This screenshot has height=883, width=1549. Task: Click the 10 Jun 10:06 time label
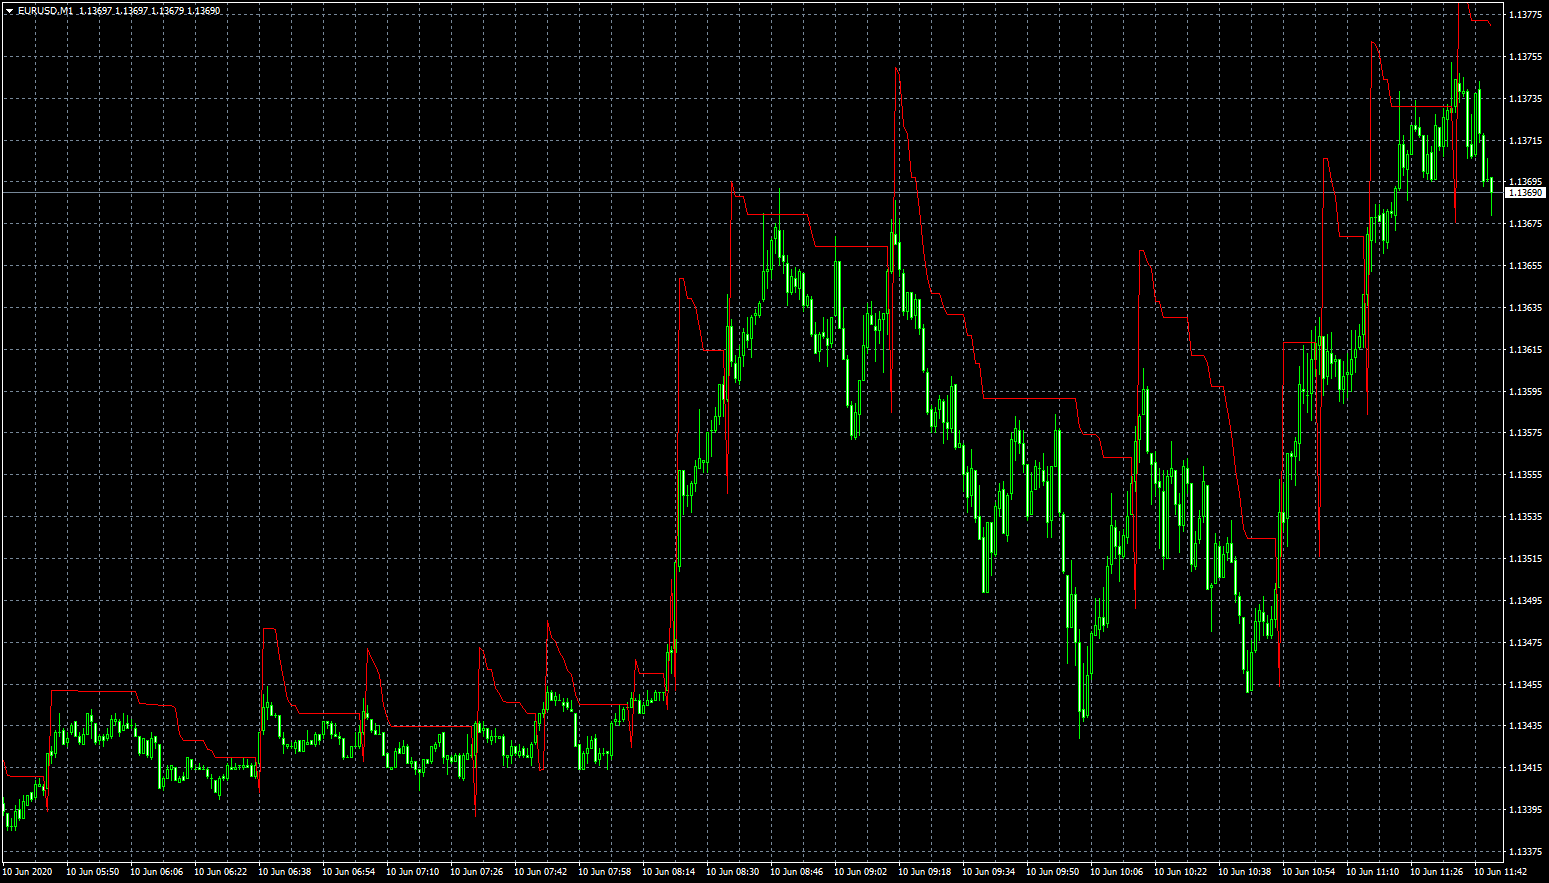tap(1116, 872)
